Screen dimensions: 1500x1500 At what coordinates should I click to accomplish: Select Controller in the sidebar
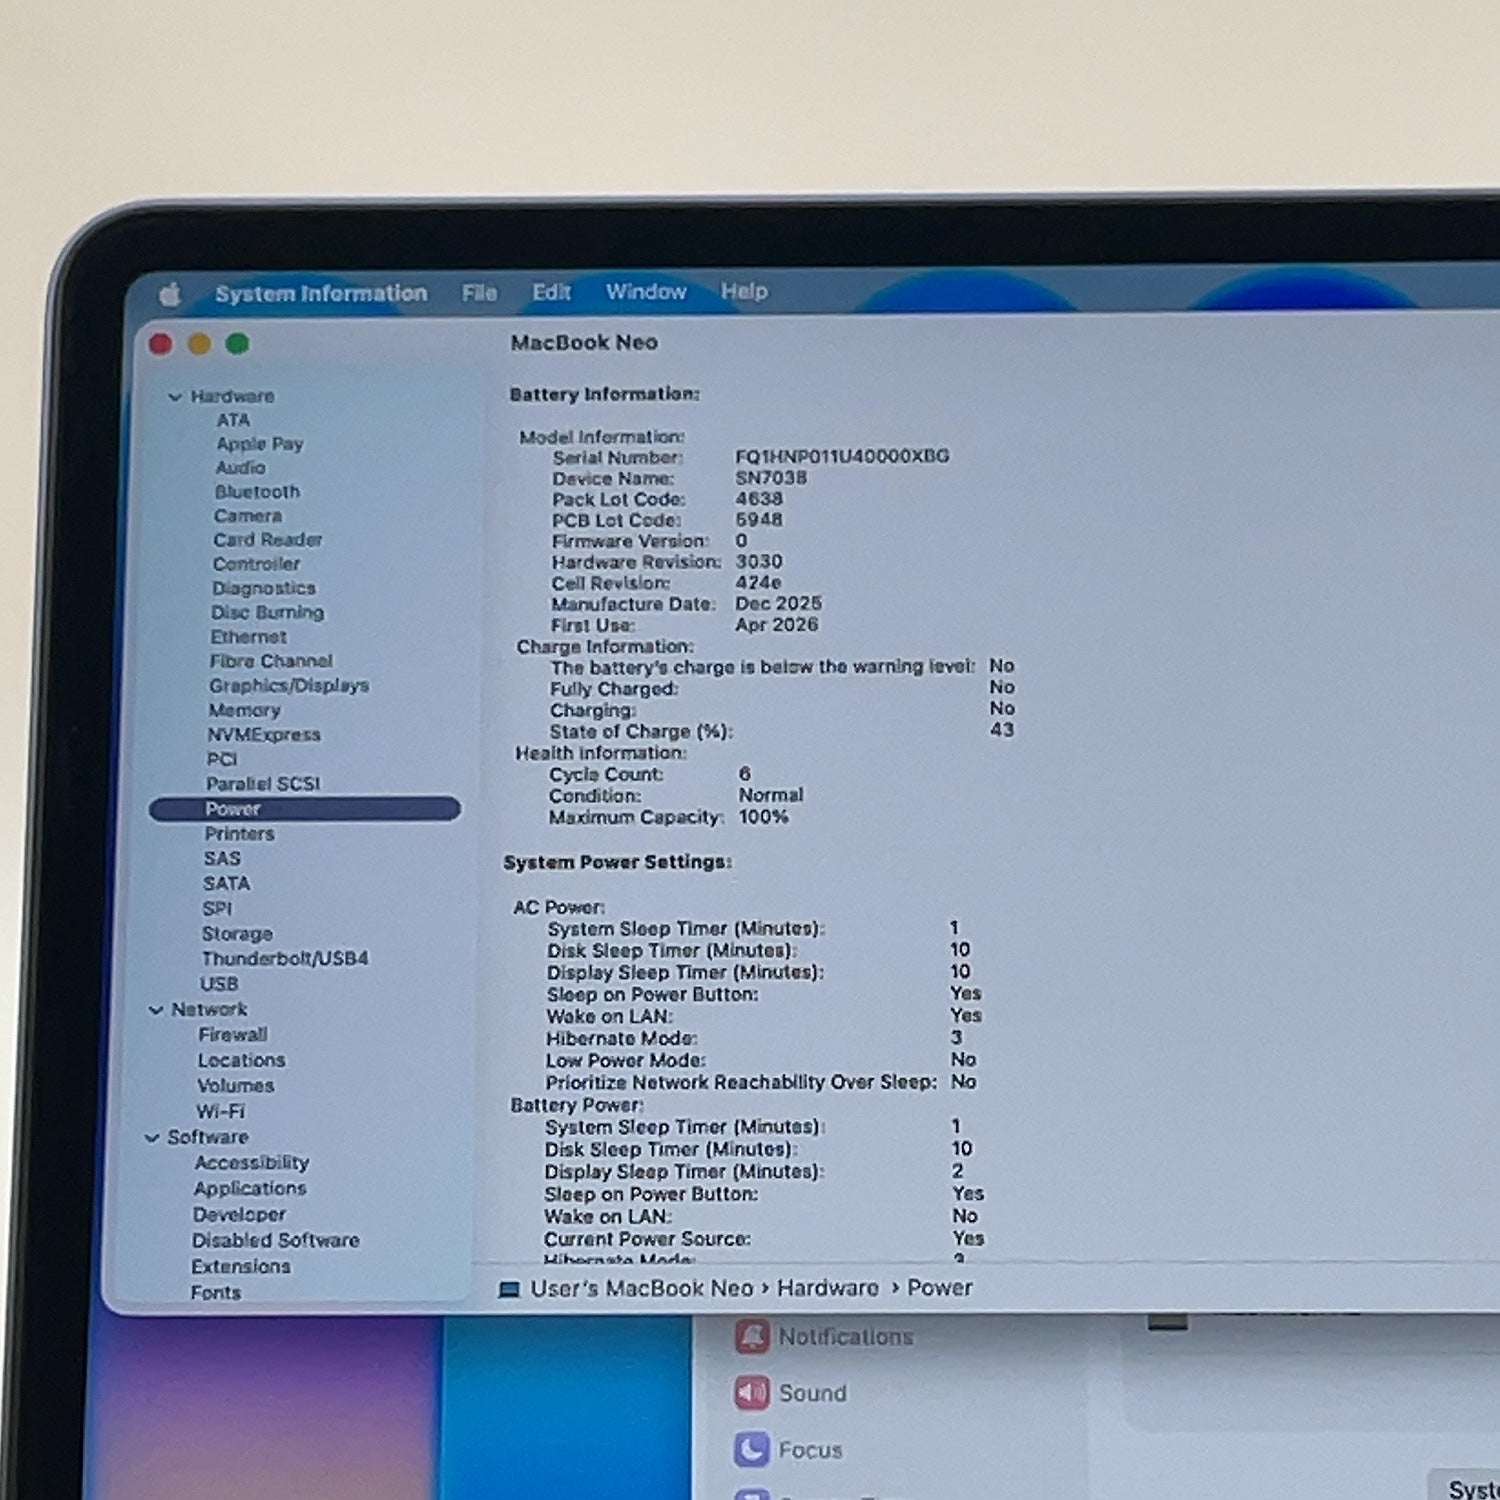point(256,564)
